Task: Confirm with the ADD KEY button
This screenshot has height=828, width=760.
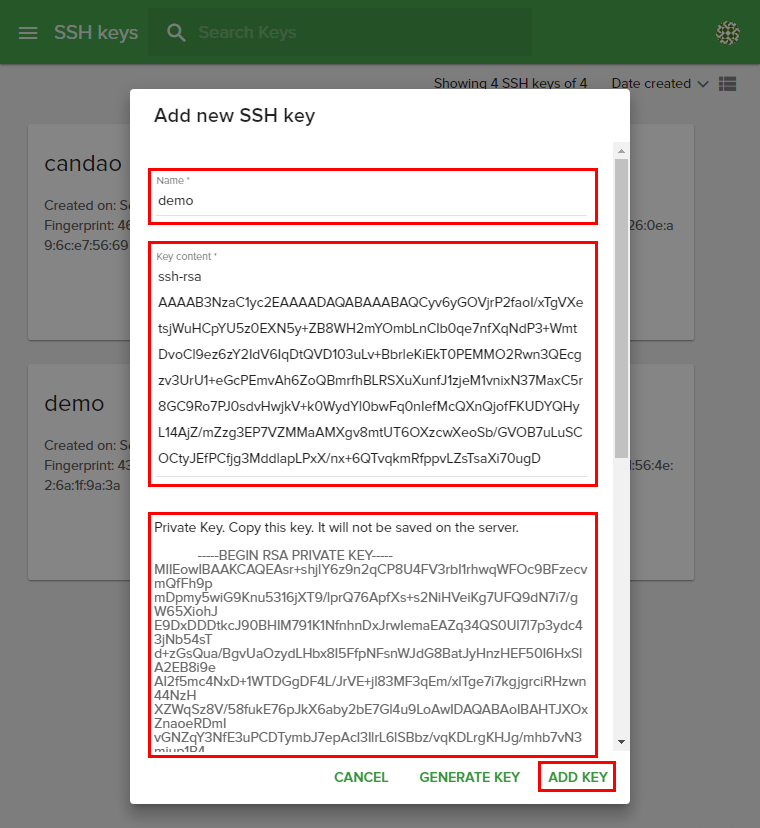Action: click(578, 777)
